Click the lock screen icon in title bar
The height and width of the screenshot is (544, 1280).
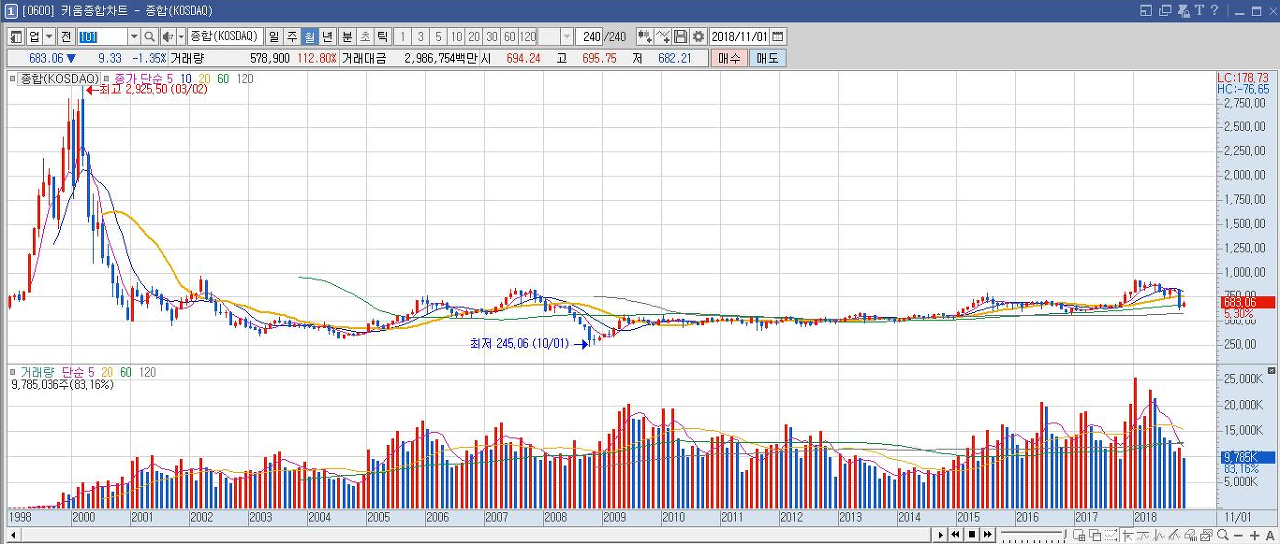tap(1183, 10)
